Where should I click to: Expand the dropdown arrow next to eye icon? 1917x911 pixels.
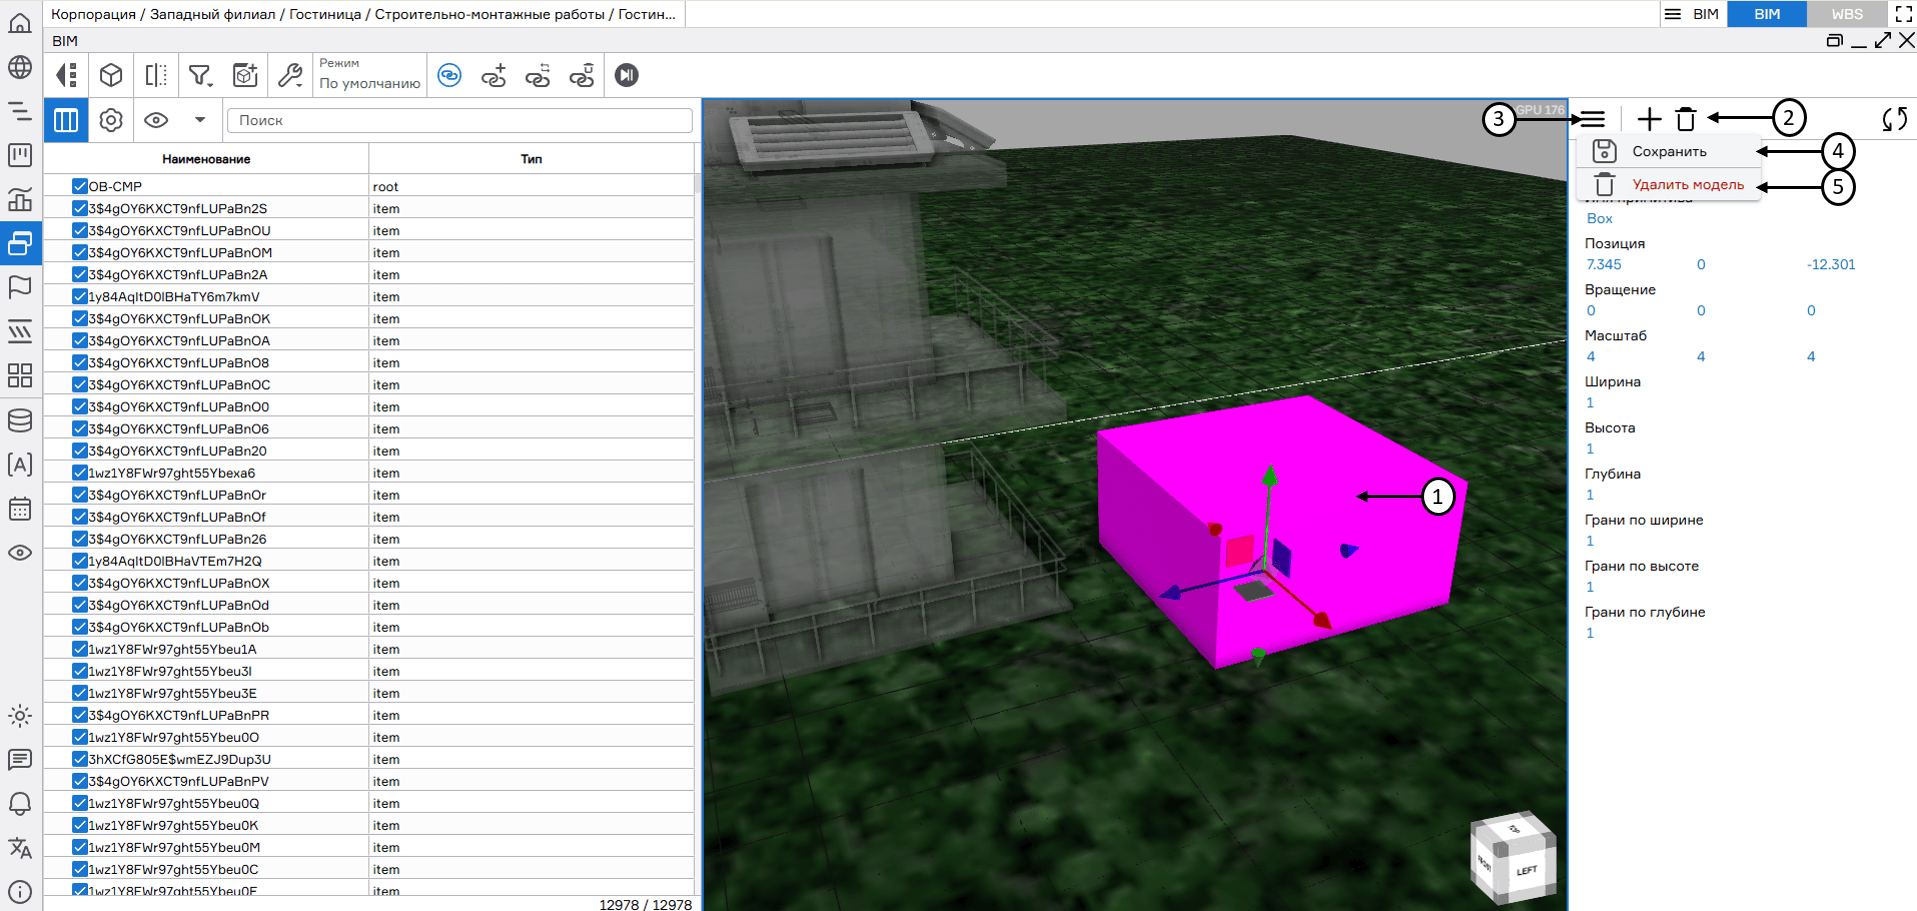[200, 120]
